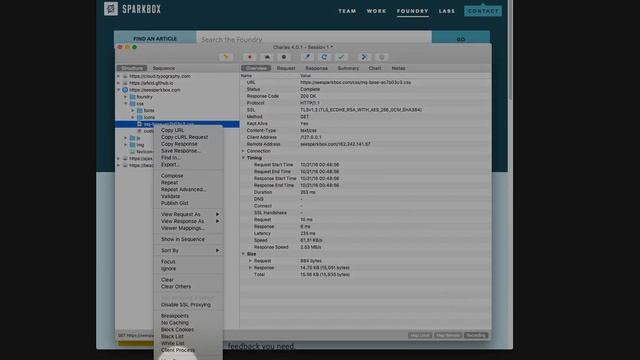Select Repeat Advanced... in context menu
The image size is (640, 360).
(x=184, y=189)
